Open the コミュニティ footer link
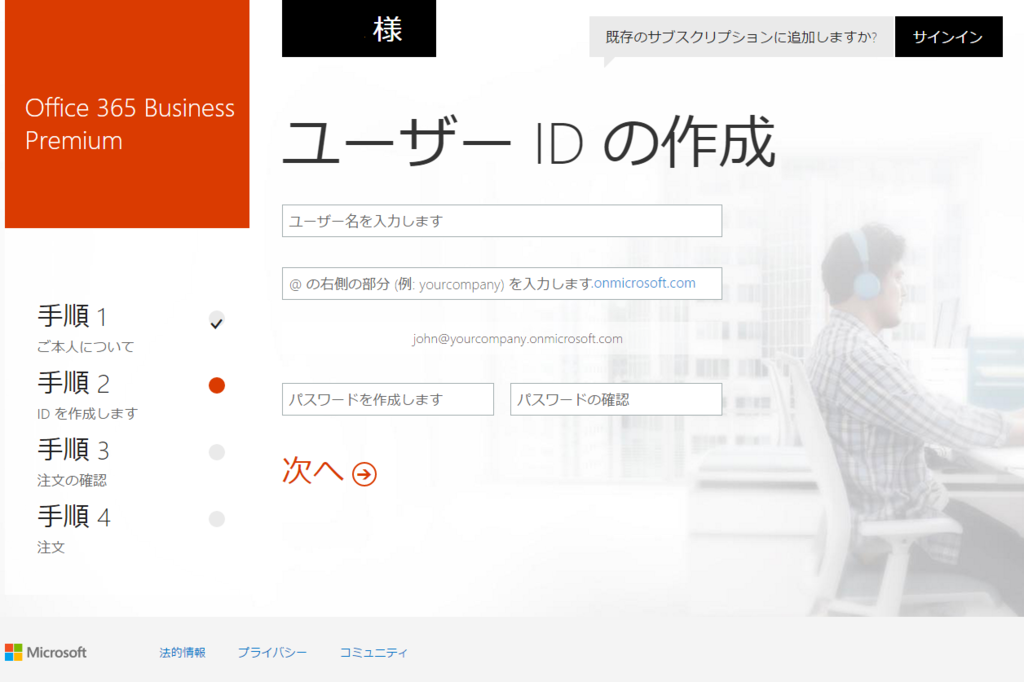 pos(374,652)
